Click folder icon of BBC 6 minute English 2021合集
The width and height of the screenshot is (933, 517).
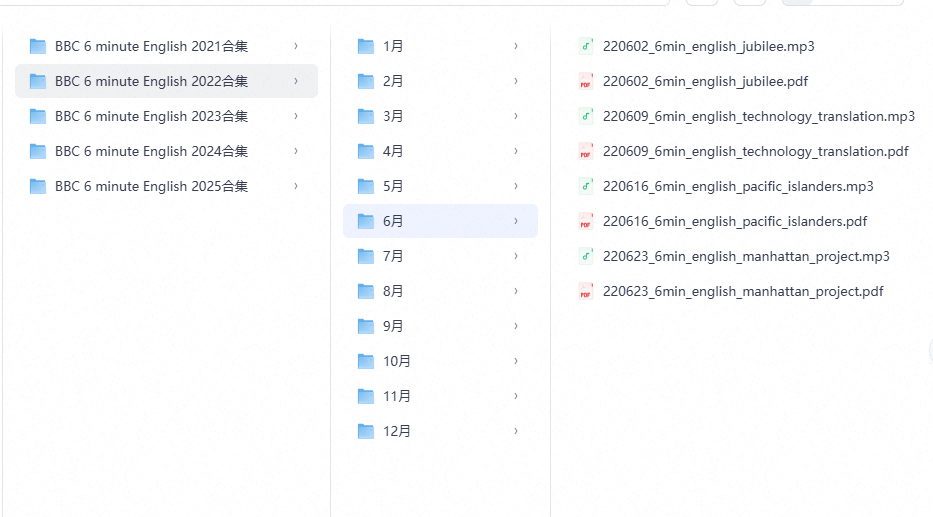(x=37, y=46)
